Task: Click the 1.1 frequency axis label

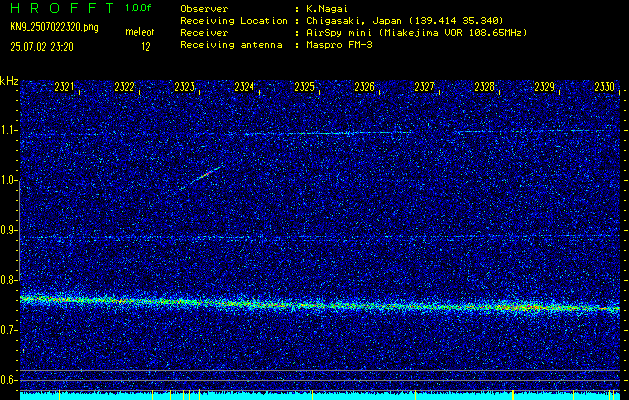Action: pyautogui.click(x=8, y=130)
